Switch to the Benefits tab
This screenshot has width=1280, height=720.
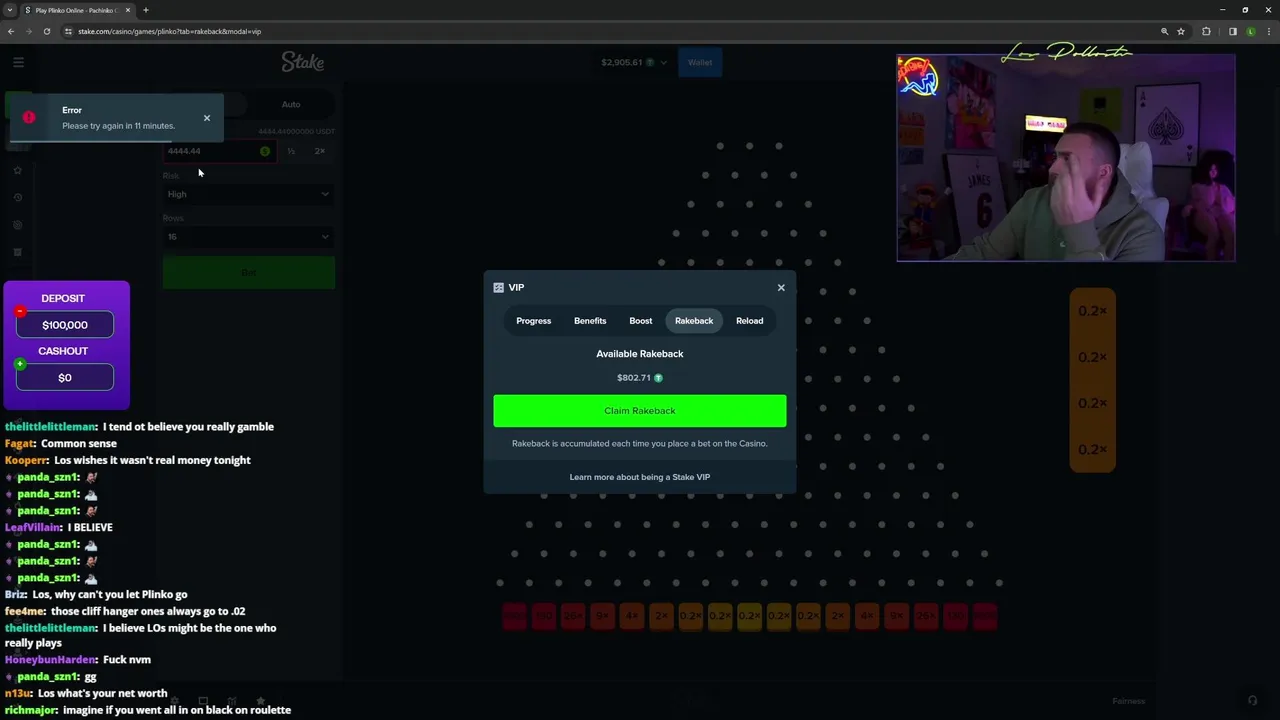[590, 321]
